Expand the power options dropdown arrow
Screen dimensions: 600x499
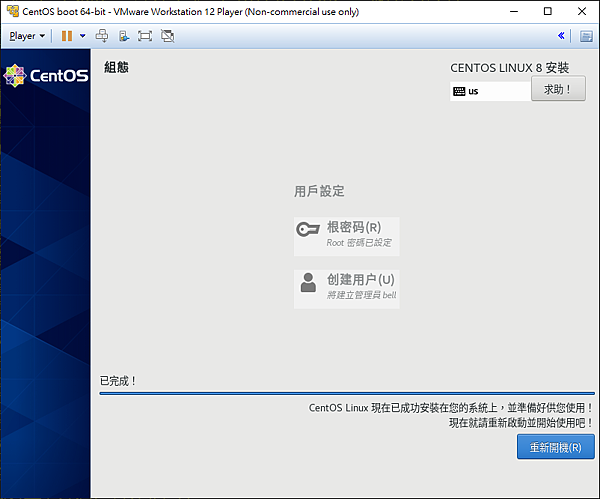(83, 36)
